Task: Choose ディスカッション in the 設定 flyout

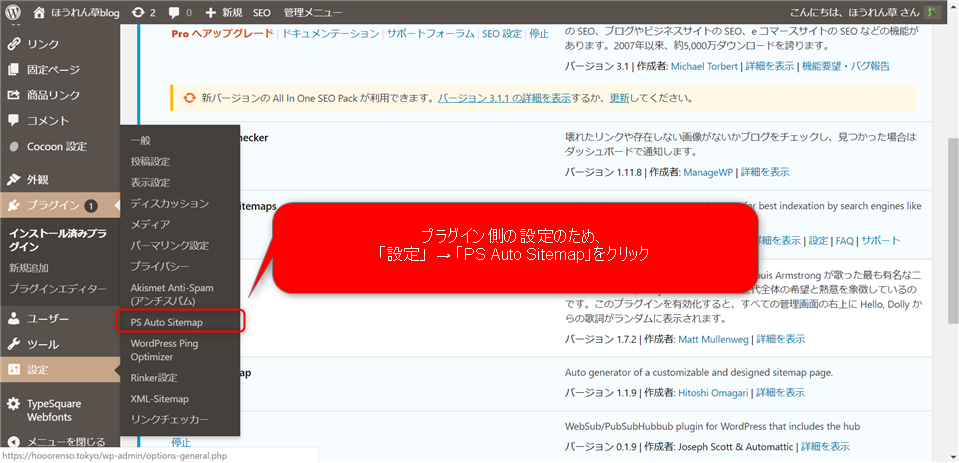Action: [169, 203]
